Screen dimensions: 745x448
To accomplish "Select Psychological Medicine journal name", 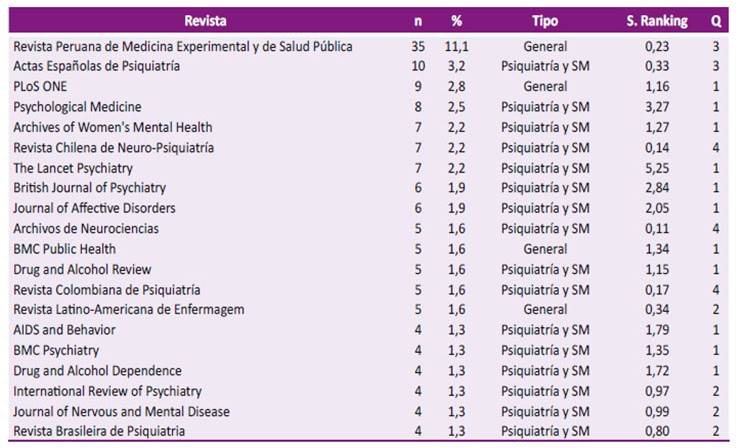I will [77, 107].
